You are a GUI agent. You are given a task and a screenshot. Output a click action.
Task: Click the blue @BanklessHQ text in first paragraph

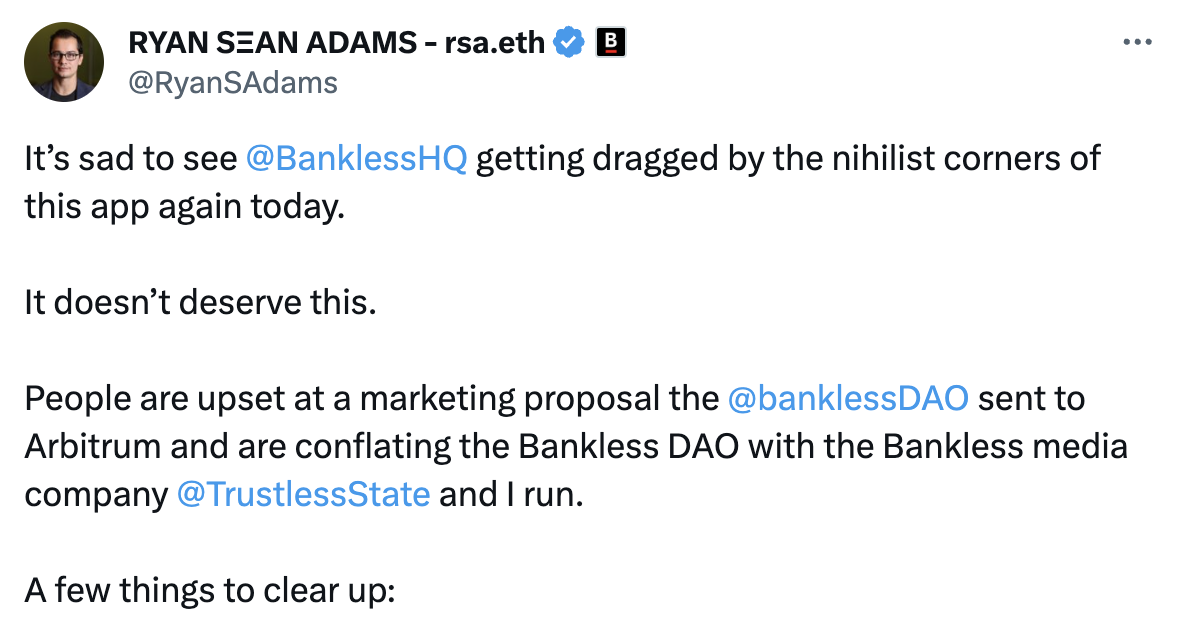[x=357, y=158]
